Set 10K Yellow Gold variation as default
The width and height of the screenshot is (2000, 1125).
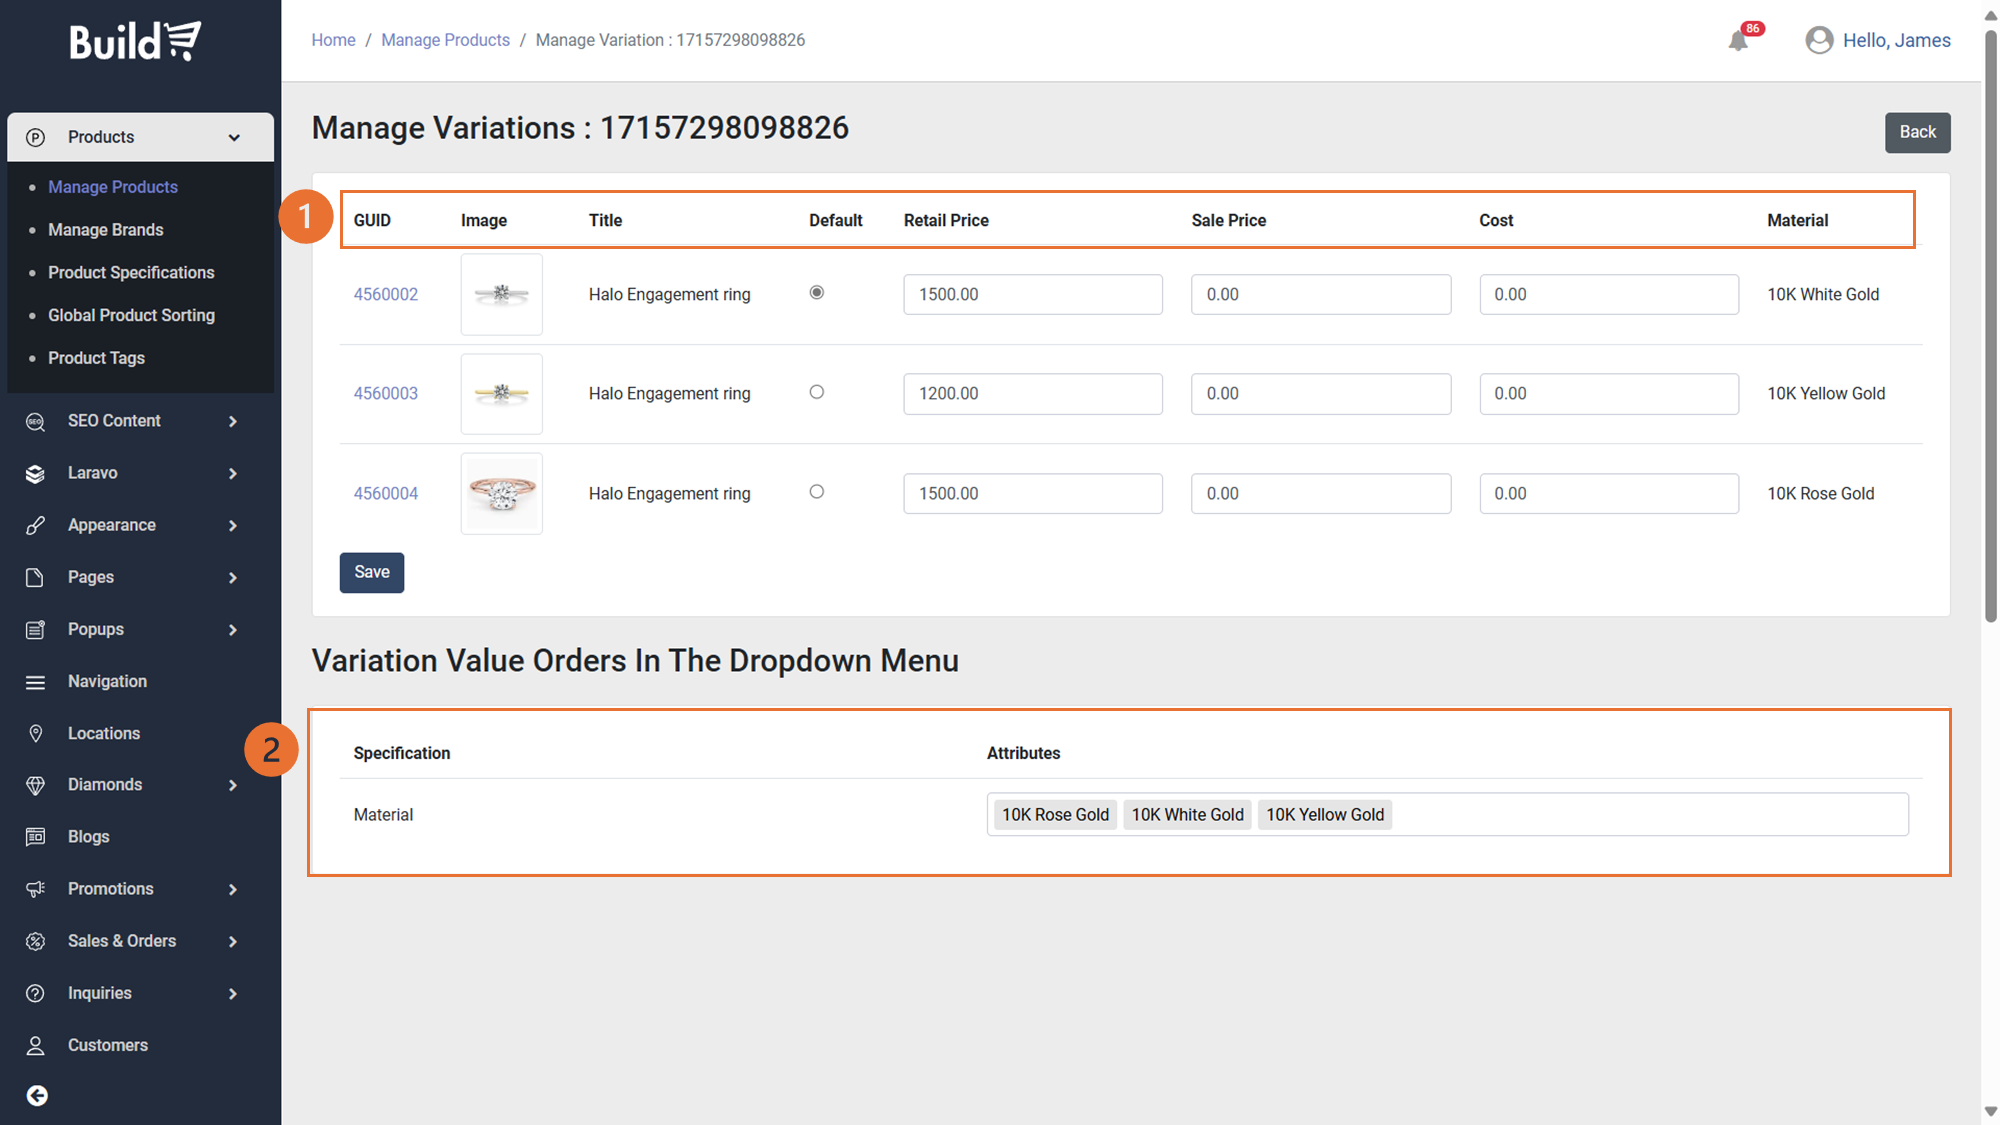817,392
